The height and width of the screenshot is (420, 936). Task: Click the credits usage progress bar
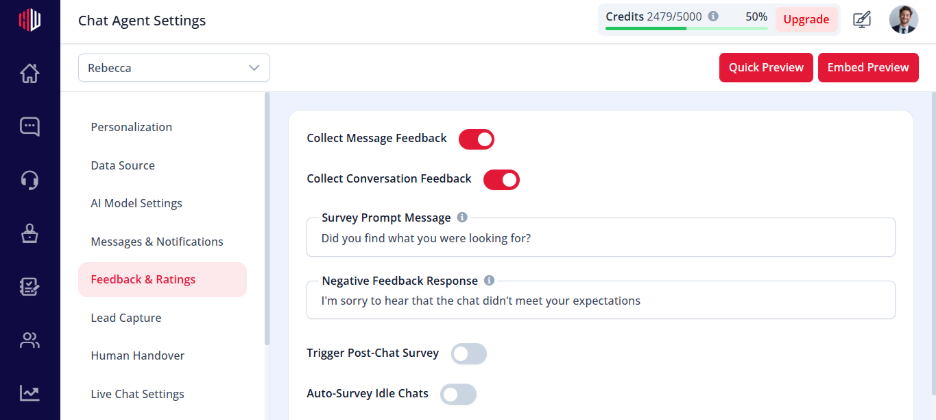pyautogui.click(x=686, y=28)
